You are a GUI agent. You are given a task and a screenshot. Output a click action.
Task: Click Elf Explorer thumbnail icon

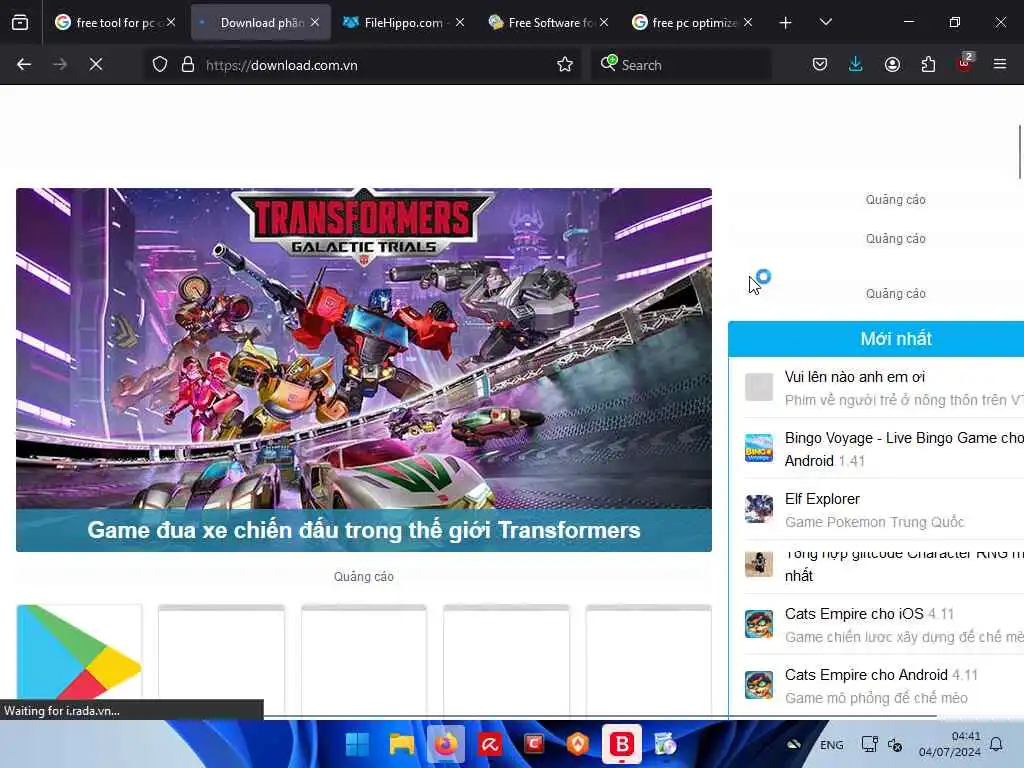(x=759, y=509)
